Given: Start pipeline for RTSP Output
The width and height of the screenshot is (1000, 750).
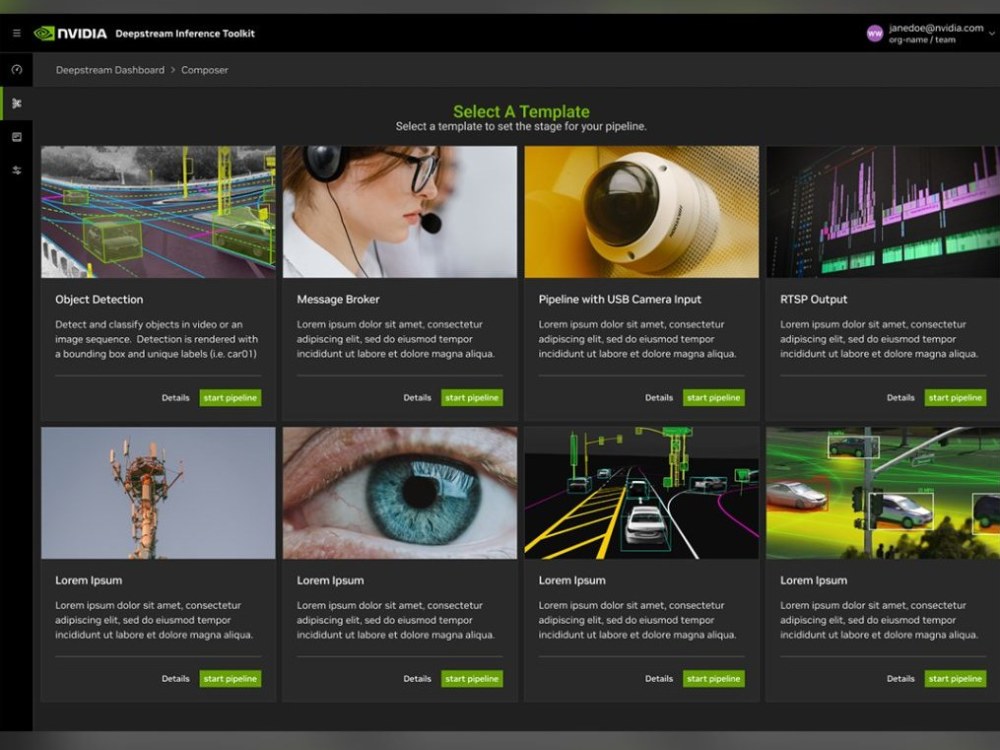Looking at the screenshot, I should (x=955, y=398).
